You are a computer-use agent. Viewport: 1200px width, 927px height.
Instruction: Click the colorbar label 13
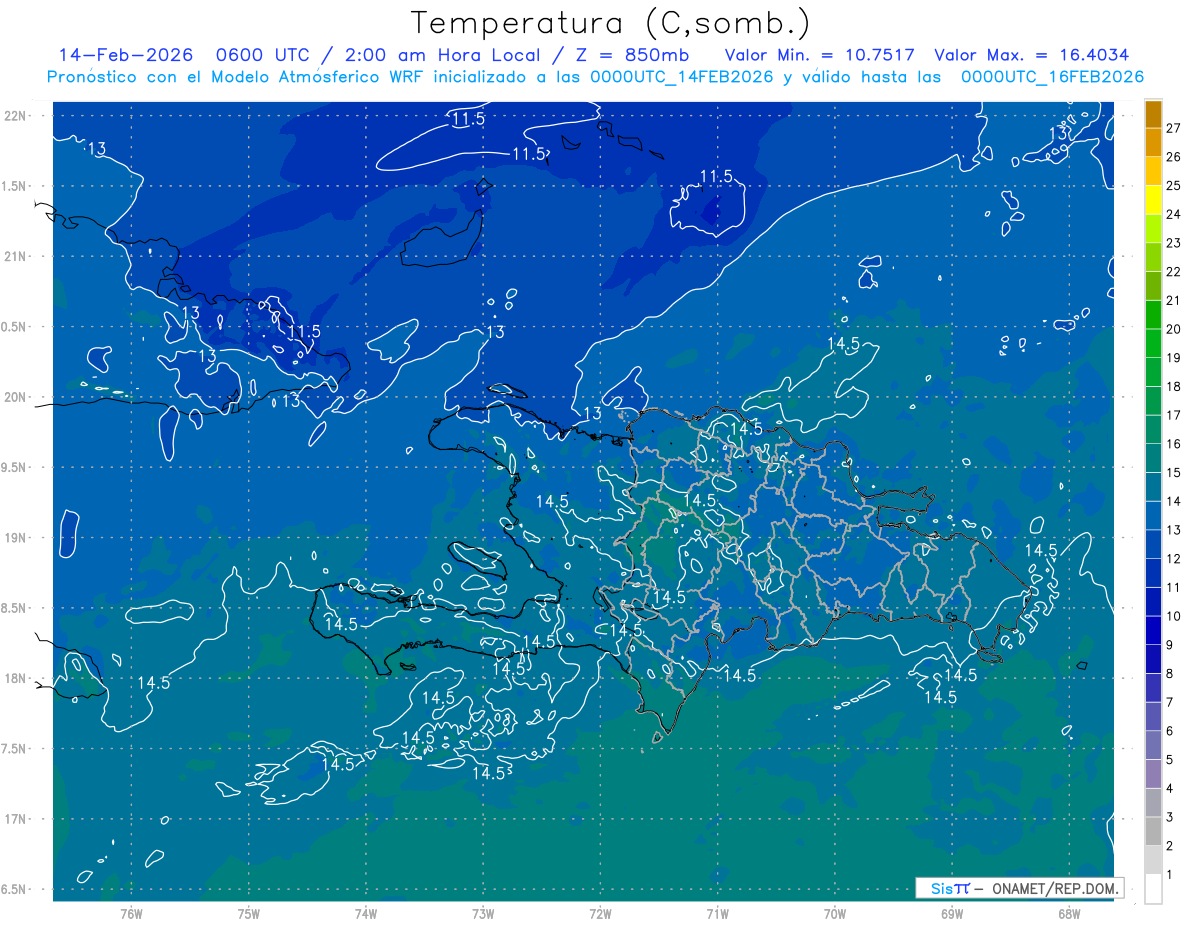(1173, 530)
